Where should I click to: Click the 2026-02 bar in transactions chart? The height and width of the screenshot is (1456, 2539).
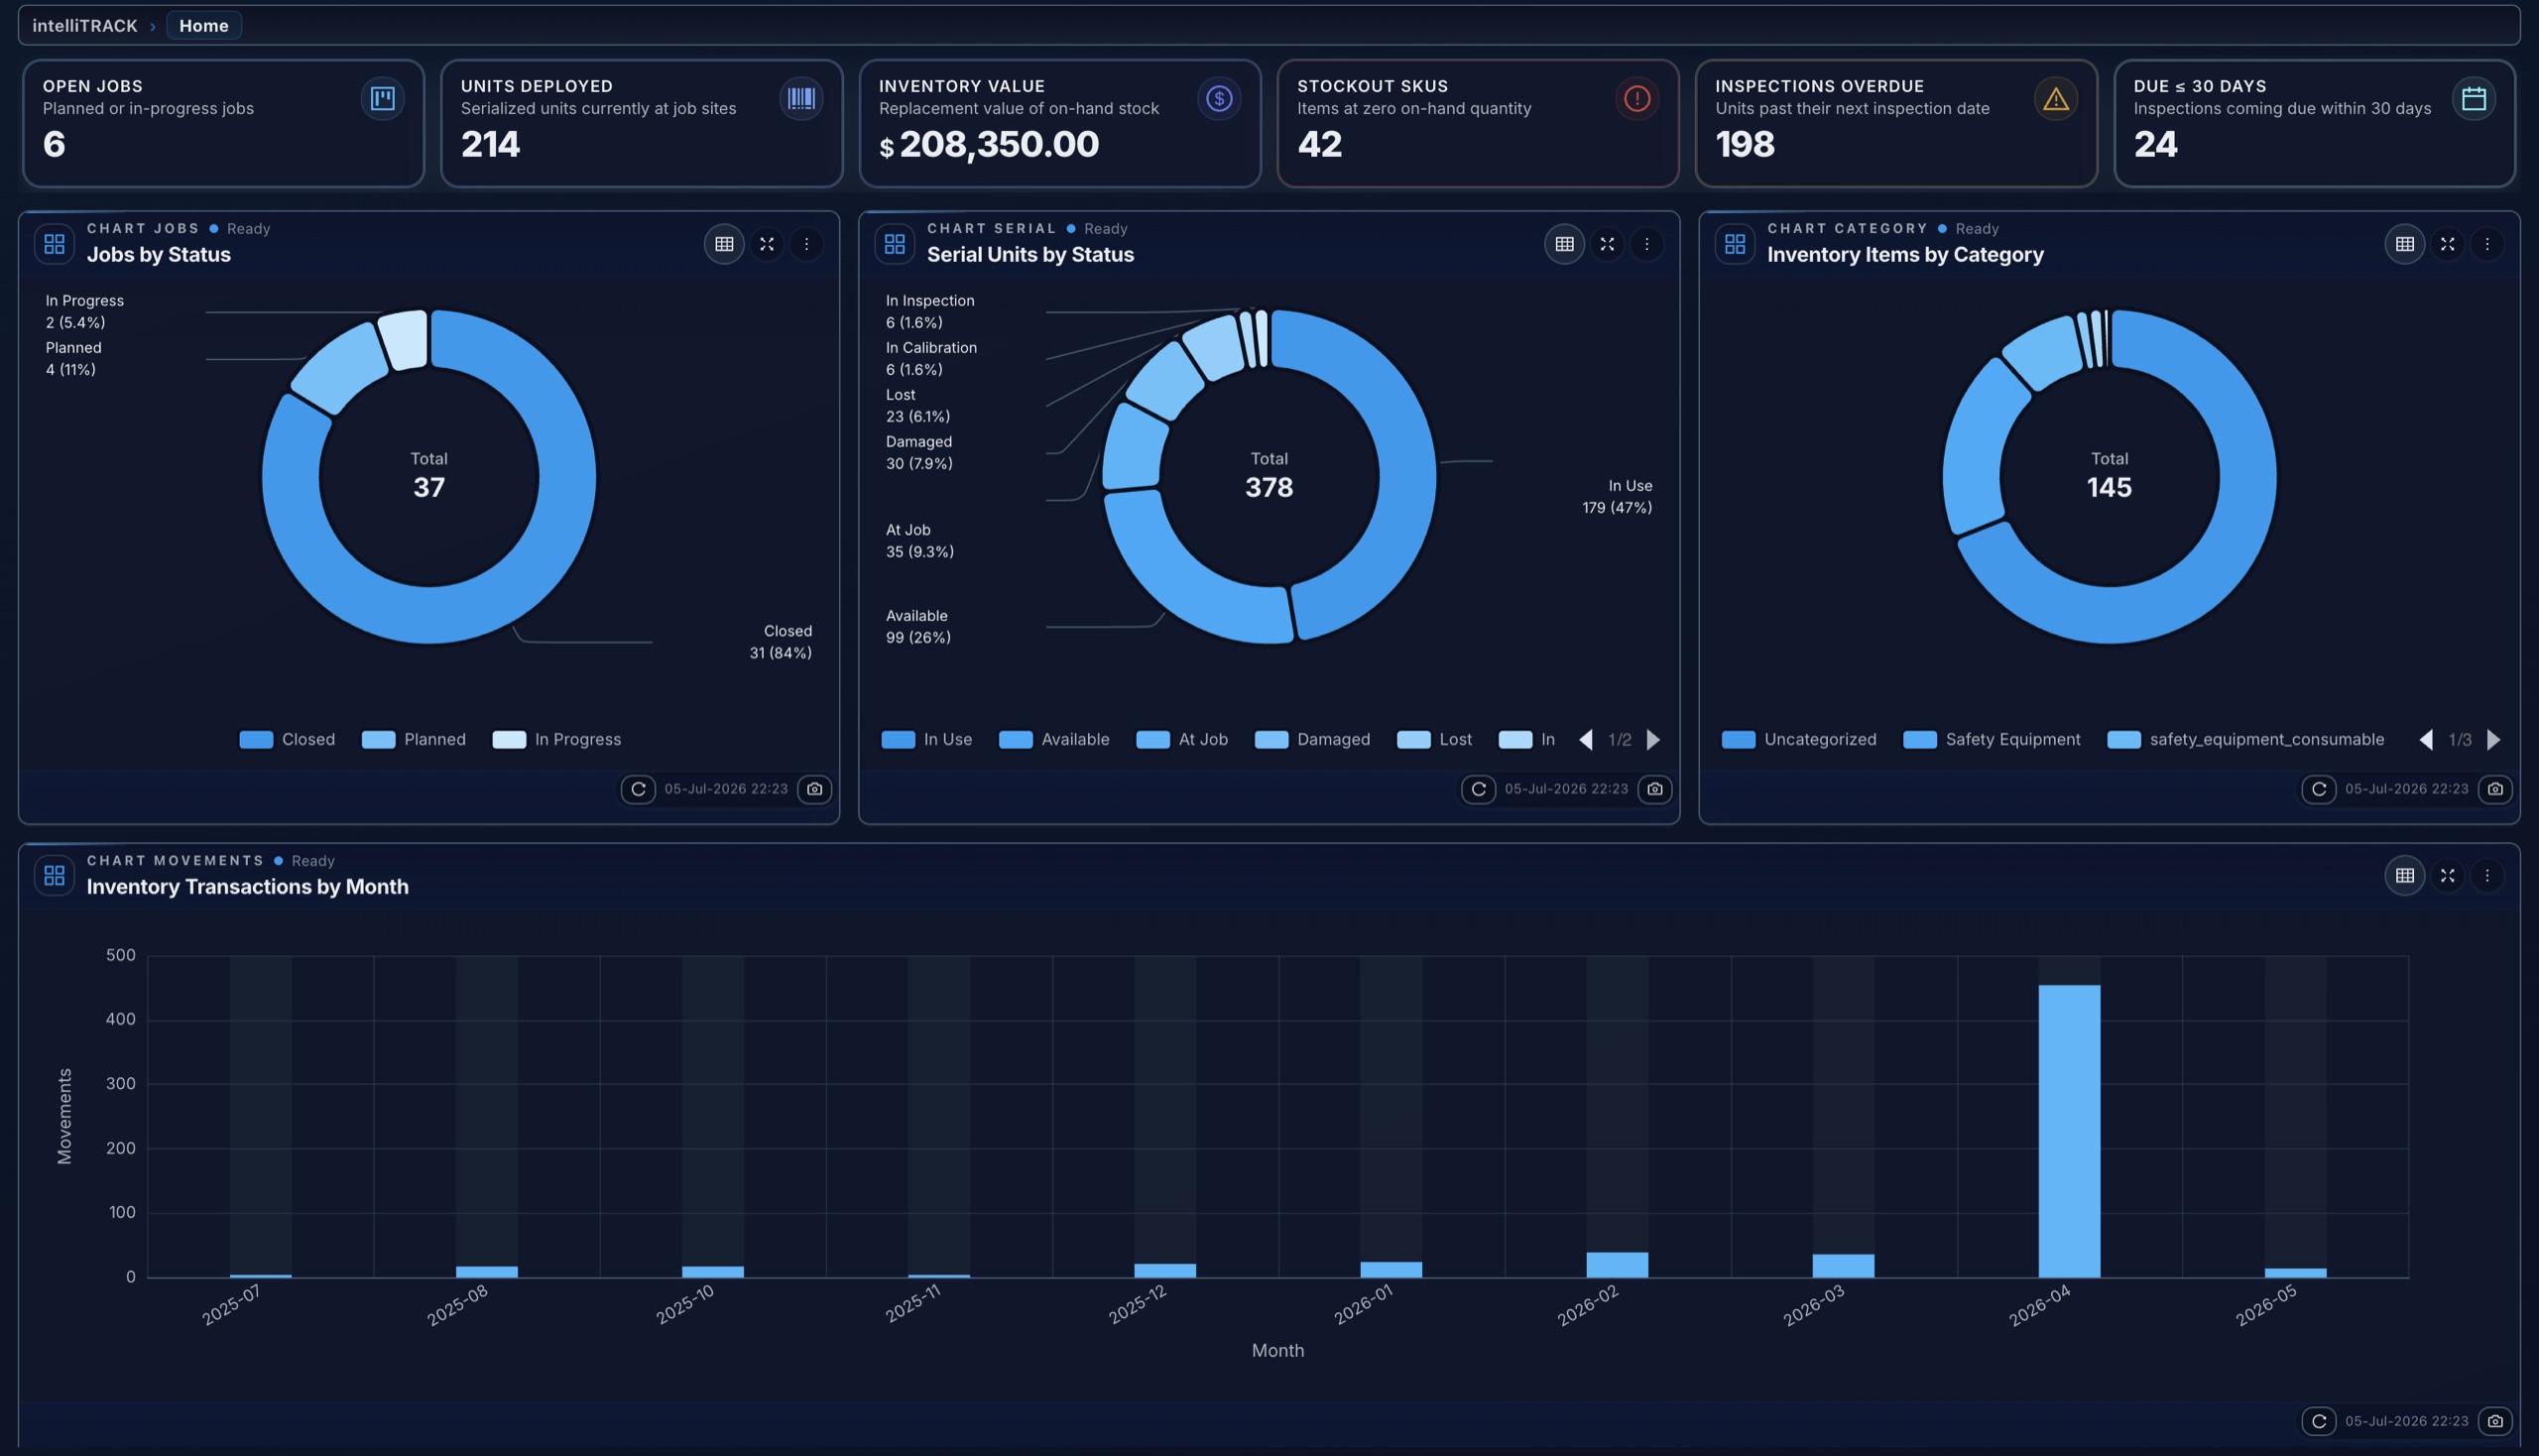tap(1617, 1264)
